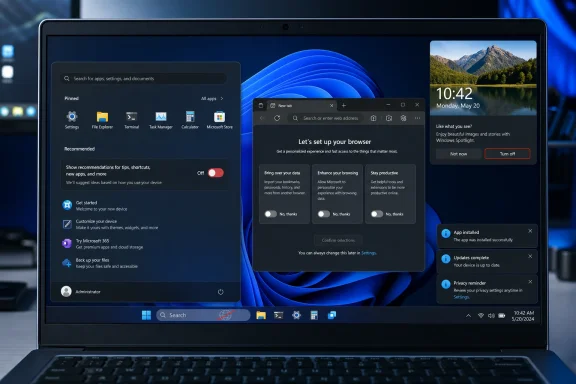Dismiss the Privacy reminder notification
576x384 pixels.
[530, 281]
